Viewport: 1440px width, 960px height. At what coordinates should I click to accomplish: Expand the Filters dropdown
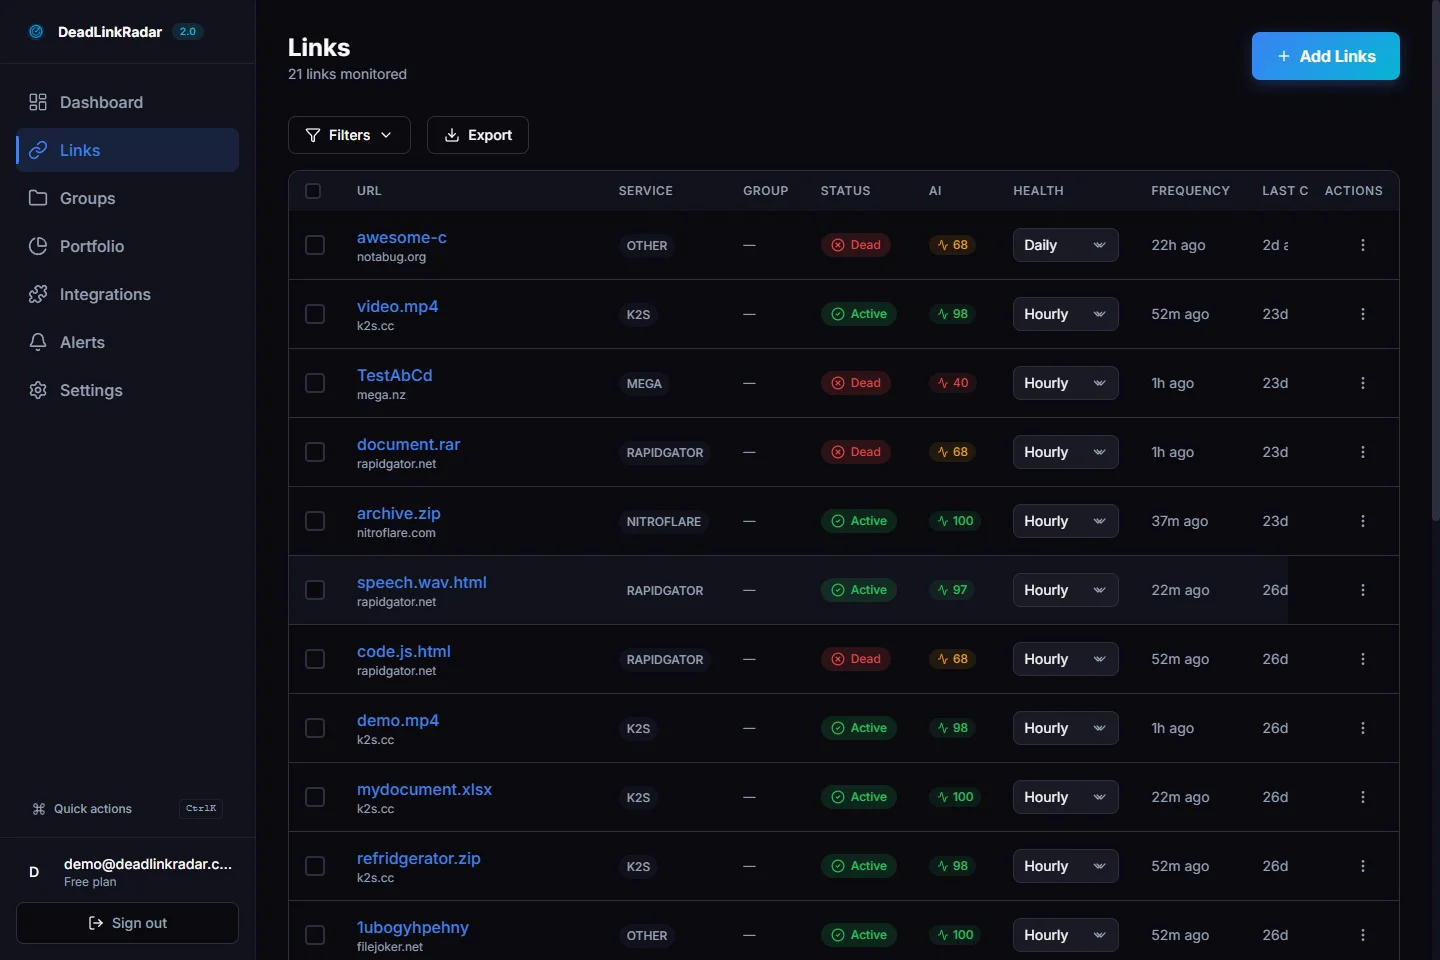349,135
